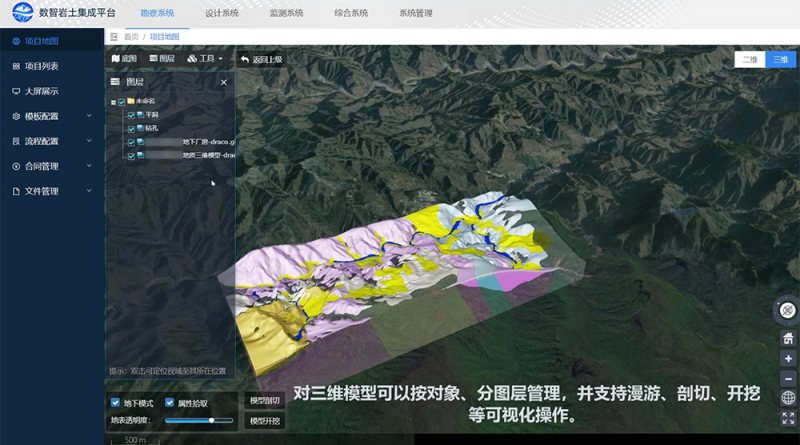Click the 地表透明度 slider track
Image resolution: width=800 pixels, height=445 pixels.
pos(199,421)
